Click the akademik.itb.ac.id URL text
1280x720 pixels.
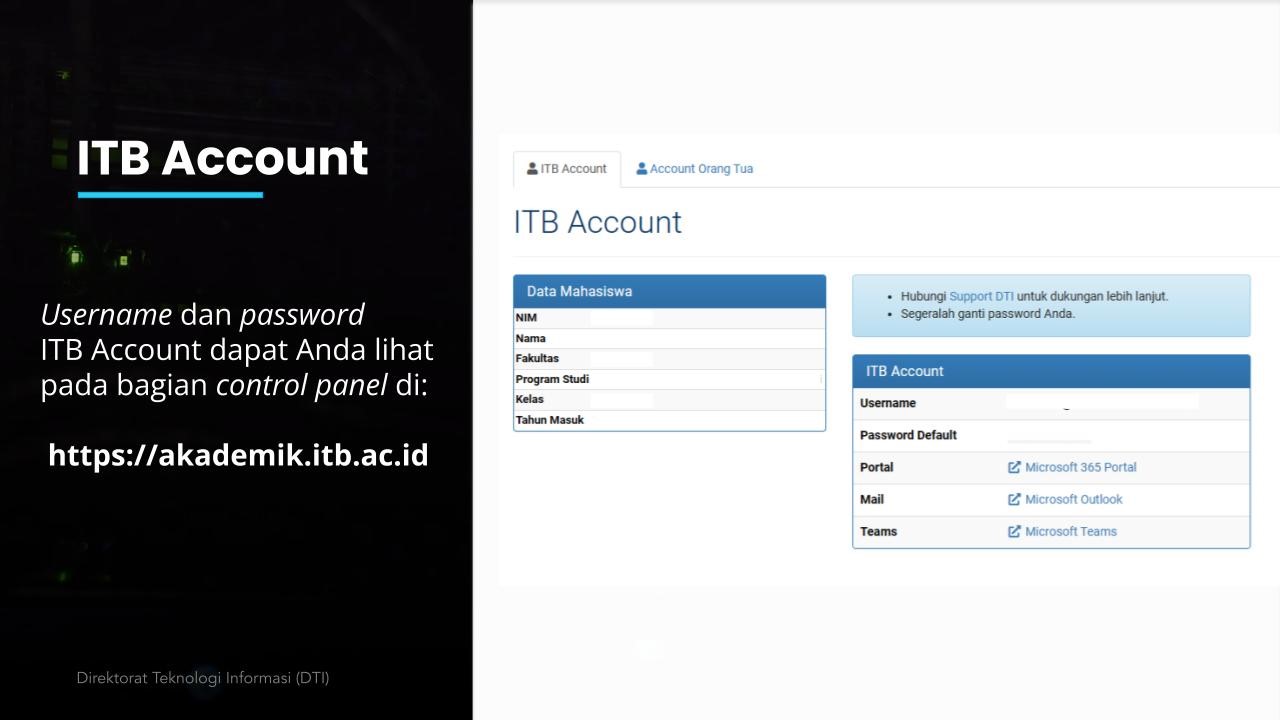(238, 455)
